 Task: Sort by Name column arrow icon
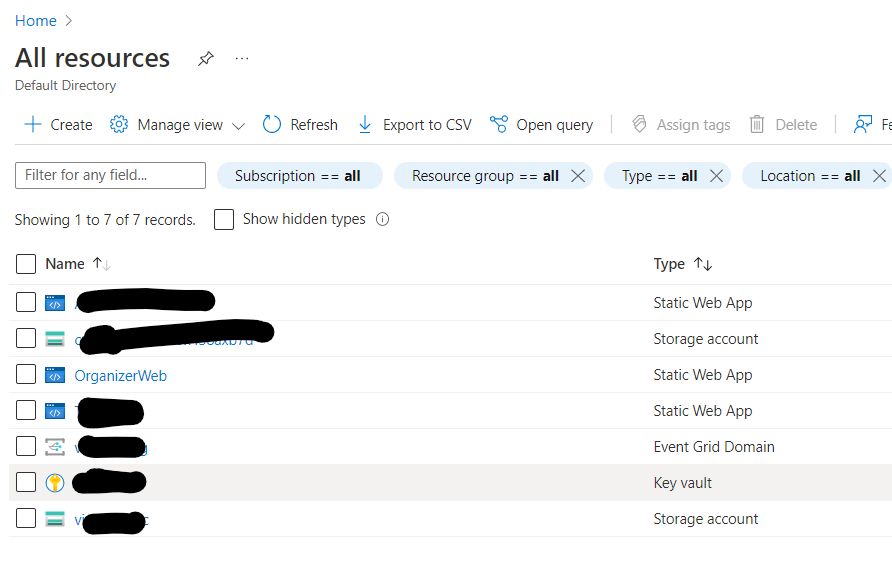(x=102, y=264)
